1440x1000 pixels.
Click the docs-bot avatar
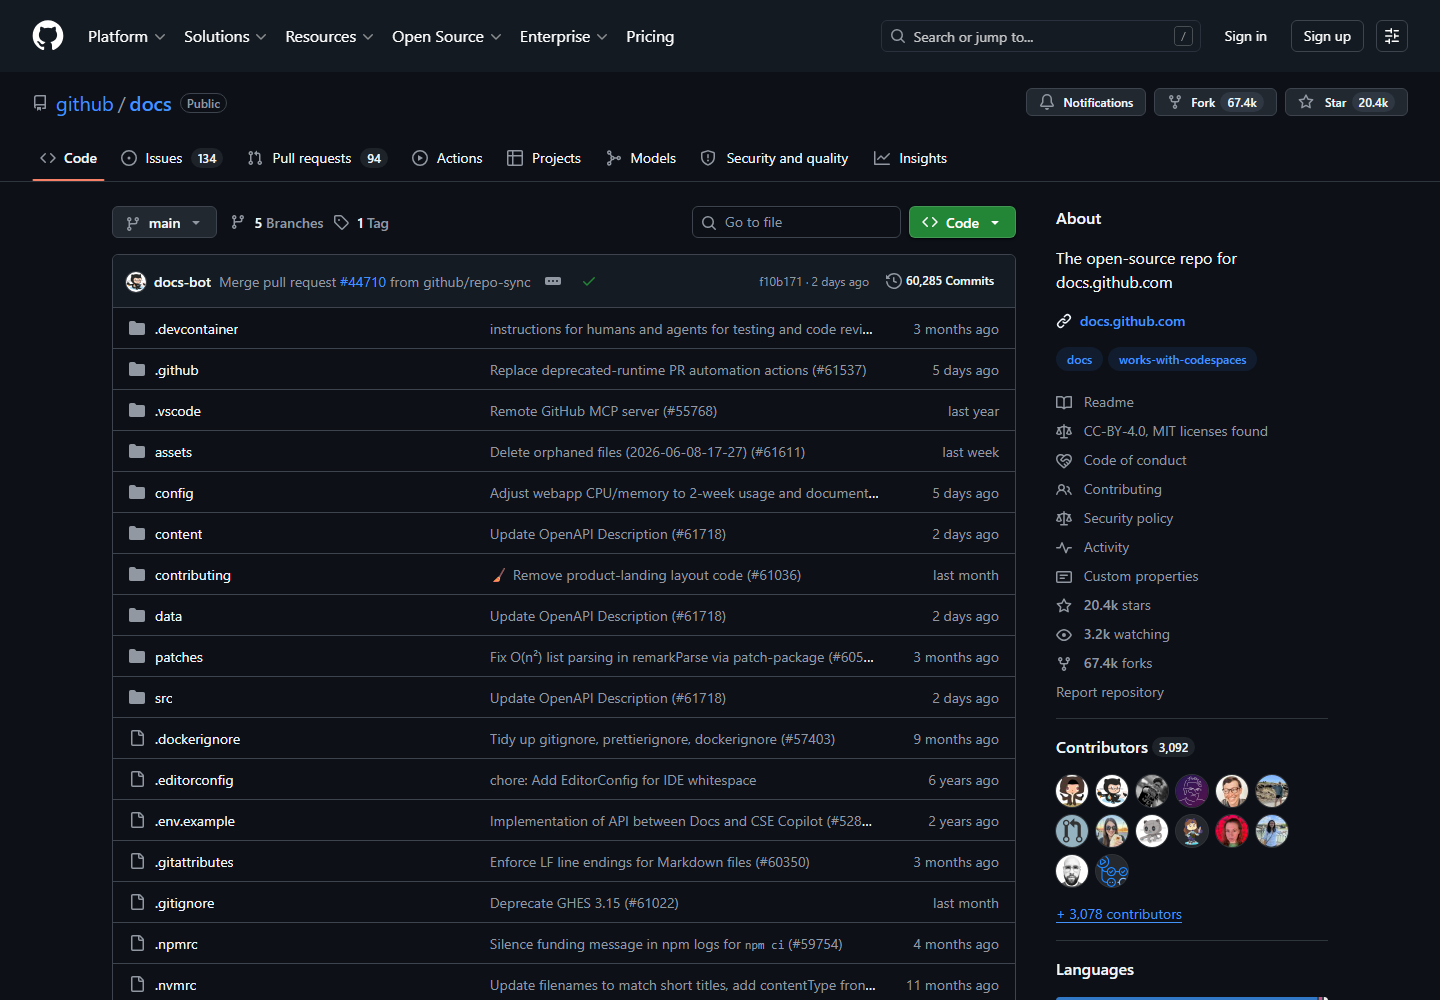click(x=136, y=282)
